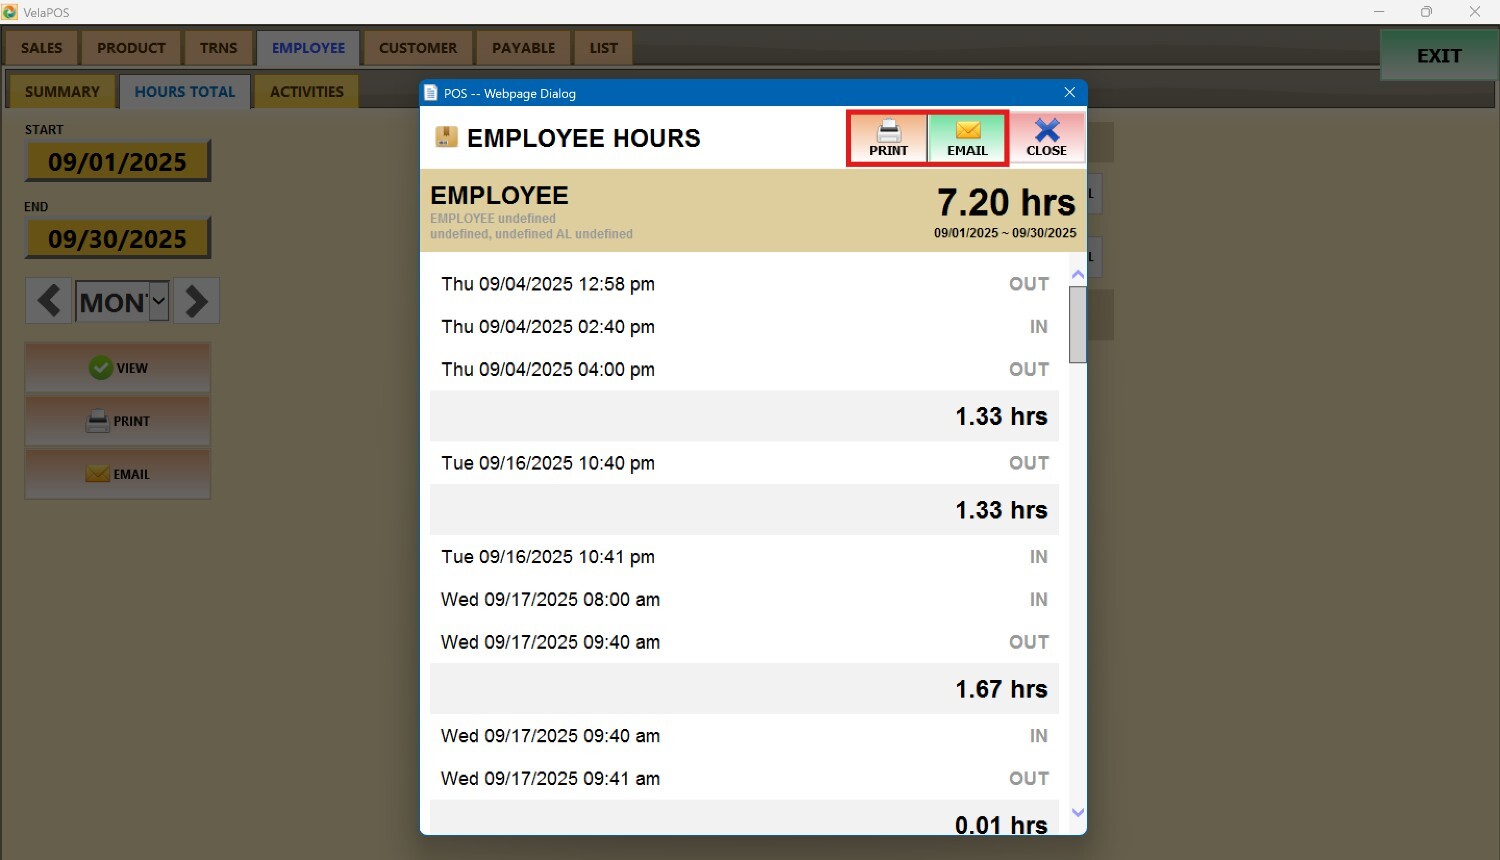Click the START date field 09/01/2025
The width and height of the screenshot is (1500, 860).
(x=117, y=162)
